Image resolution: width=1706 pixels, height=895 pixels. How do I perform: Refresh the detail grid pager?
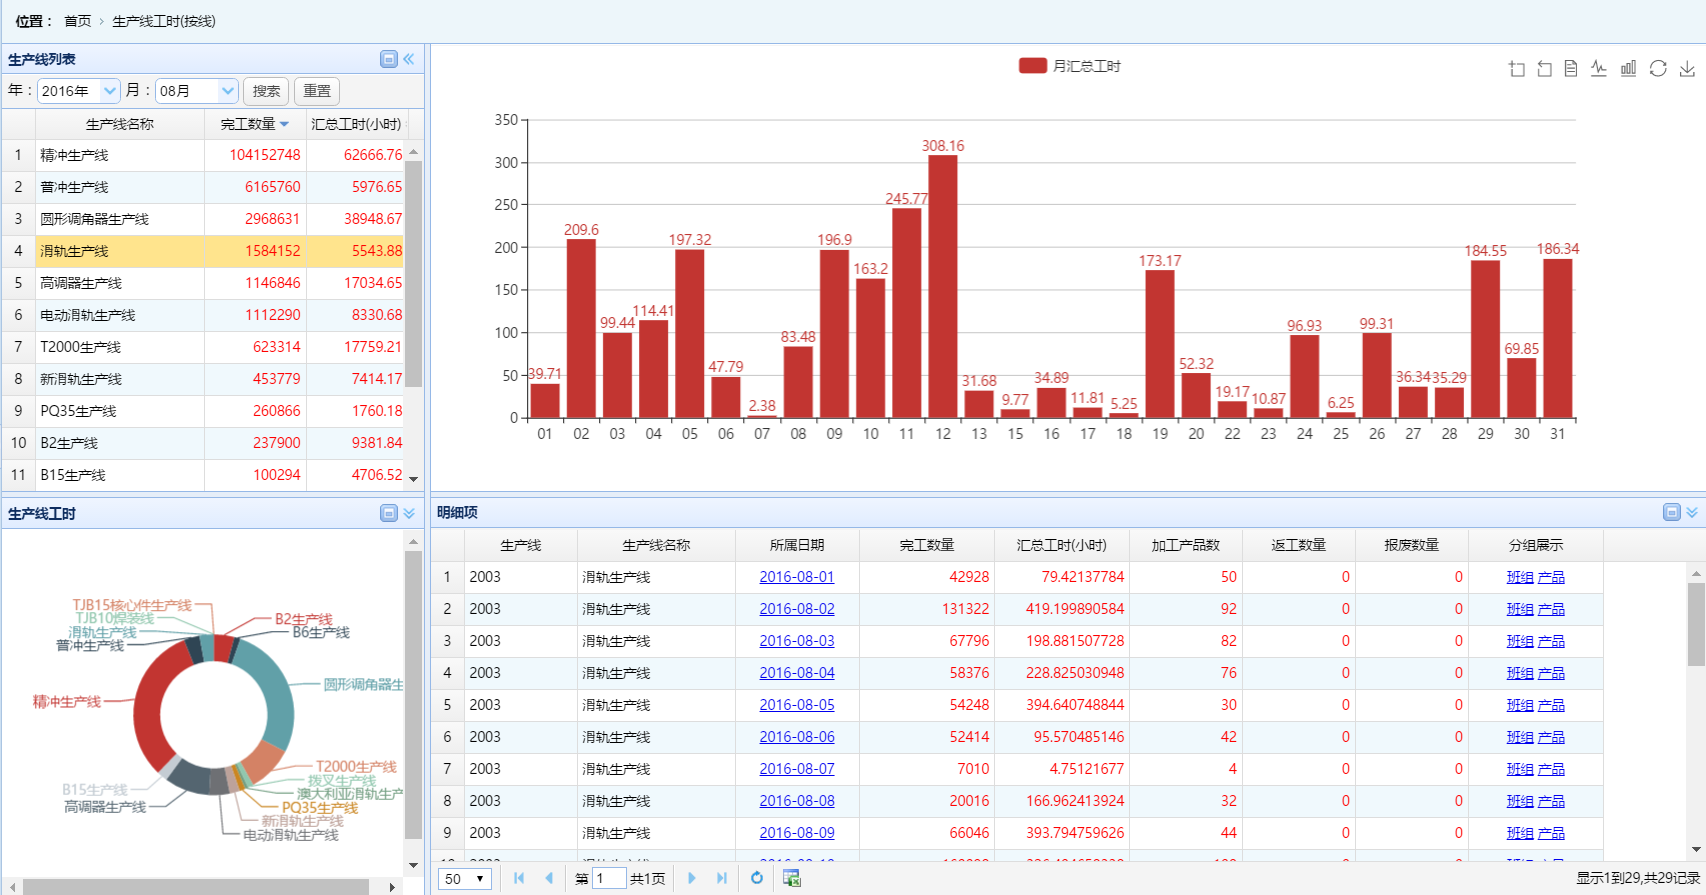point(757,878)
